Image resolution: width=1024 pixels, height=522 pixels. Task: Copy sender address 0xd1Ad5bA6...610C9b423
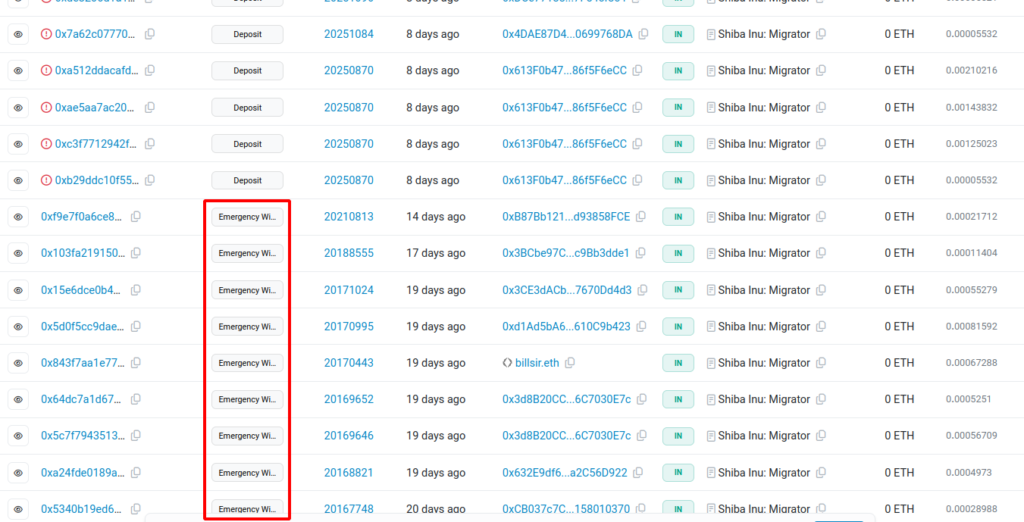point(641,326)
